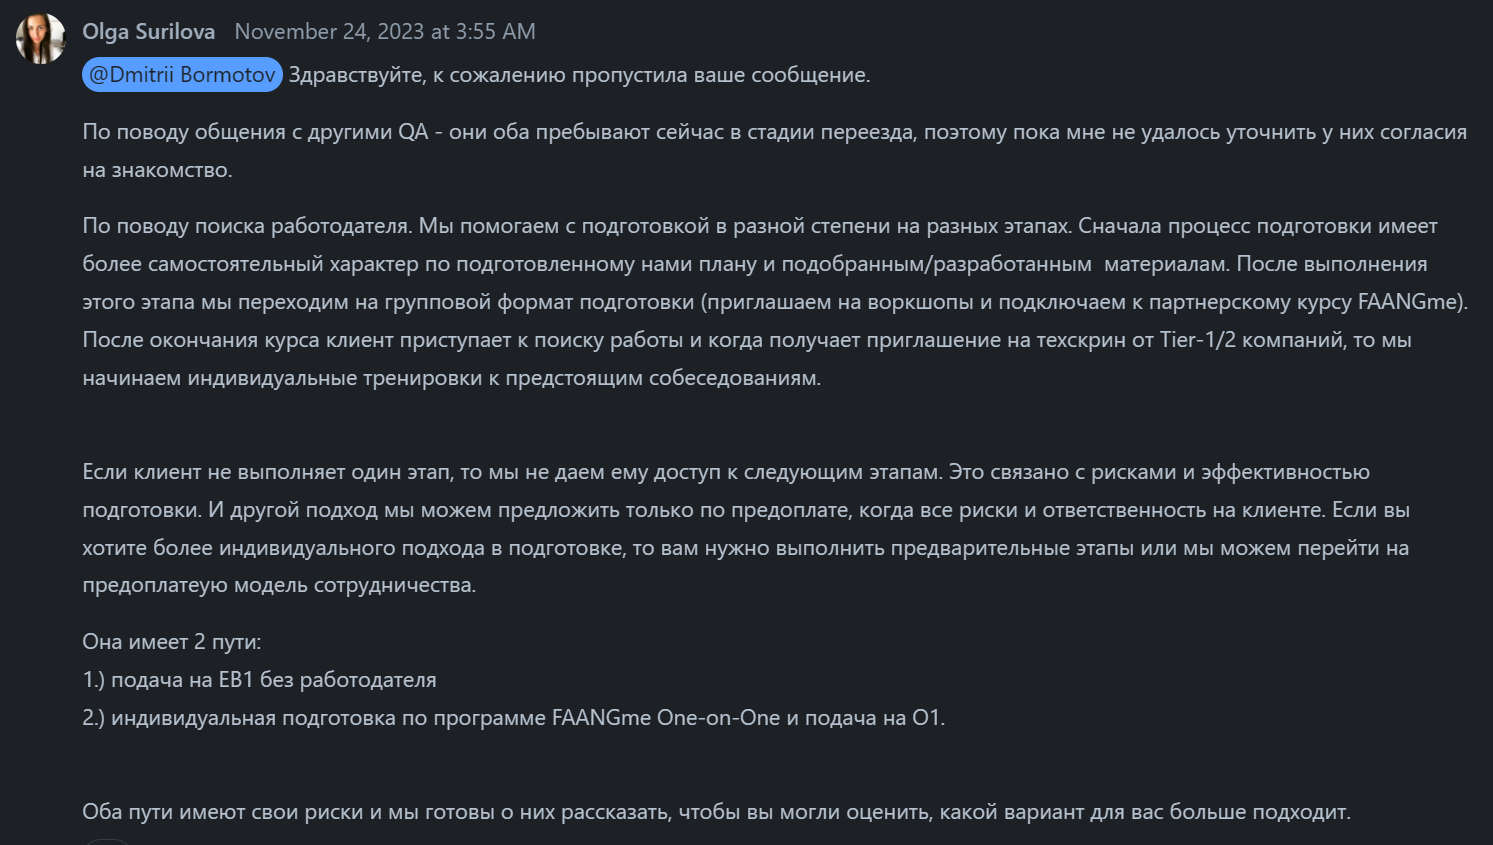1493x845 pixels.
Task: Click the reaction pill at message bottom
Action: point(108,841)
